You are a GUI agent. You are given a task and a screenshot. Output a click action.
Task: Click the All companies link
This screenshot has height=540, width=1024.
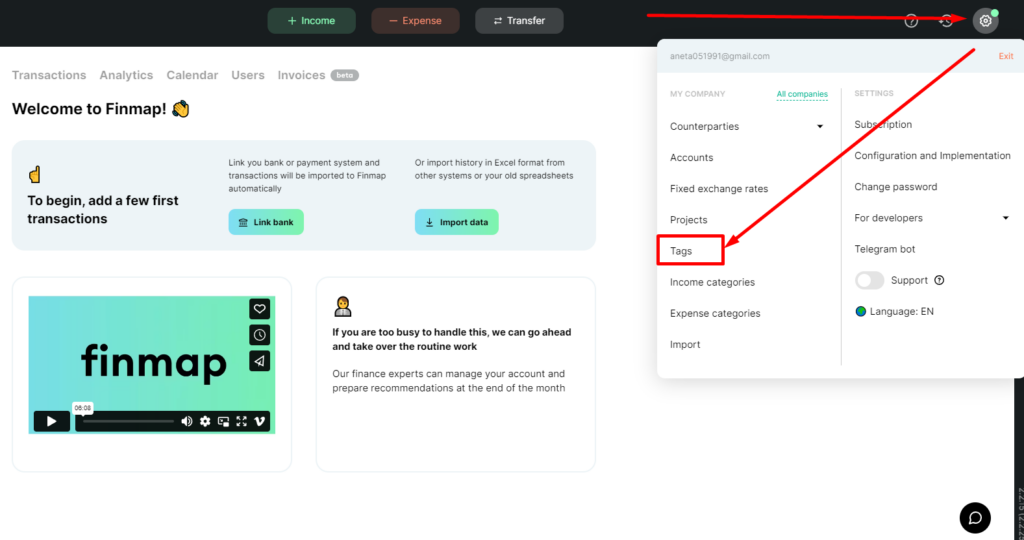pyautogui.click(x=802, y=94)
